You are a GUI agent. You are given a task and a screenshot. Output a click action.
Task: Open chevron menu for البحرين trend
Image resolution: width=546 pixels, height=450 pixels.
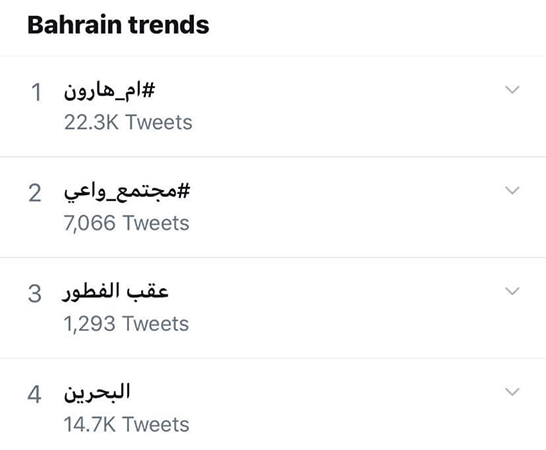[x=512, y=392]
